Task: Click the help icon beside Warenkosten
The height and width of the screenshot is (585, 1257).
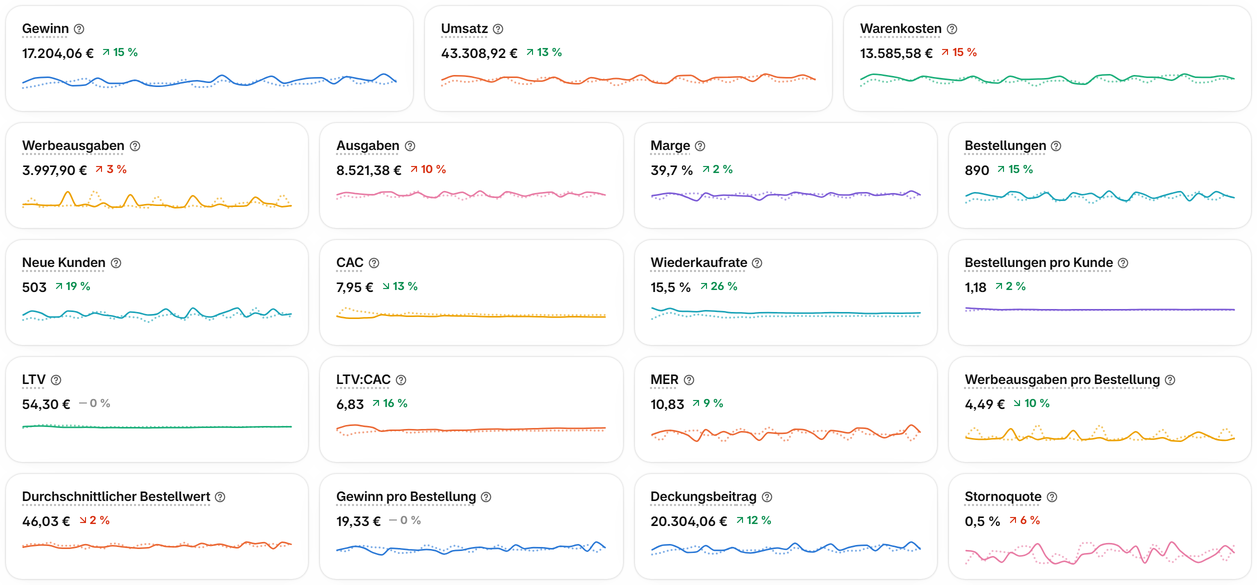Action: click(x=952, y=29)
